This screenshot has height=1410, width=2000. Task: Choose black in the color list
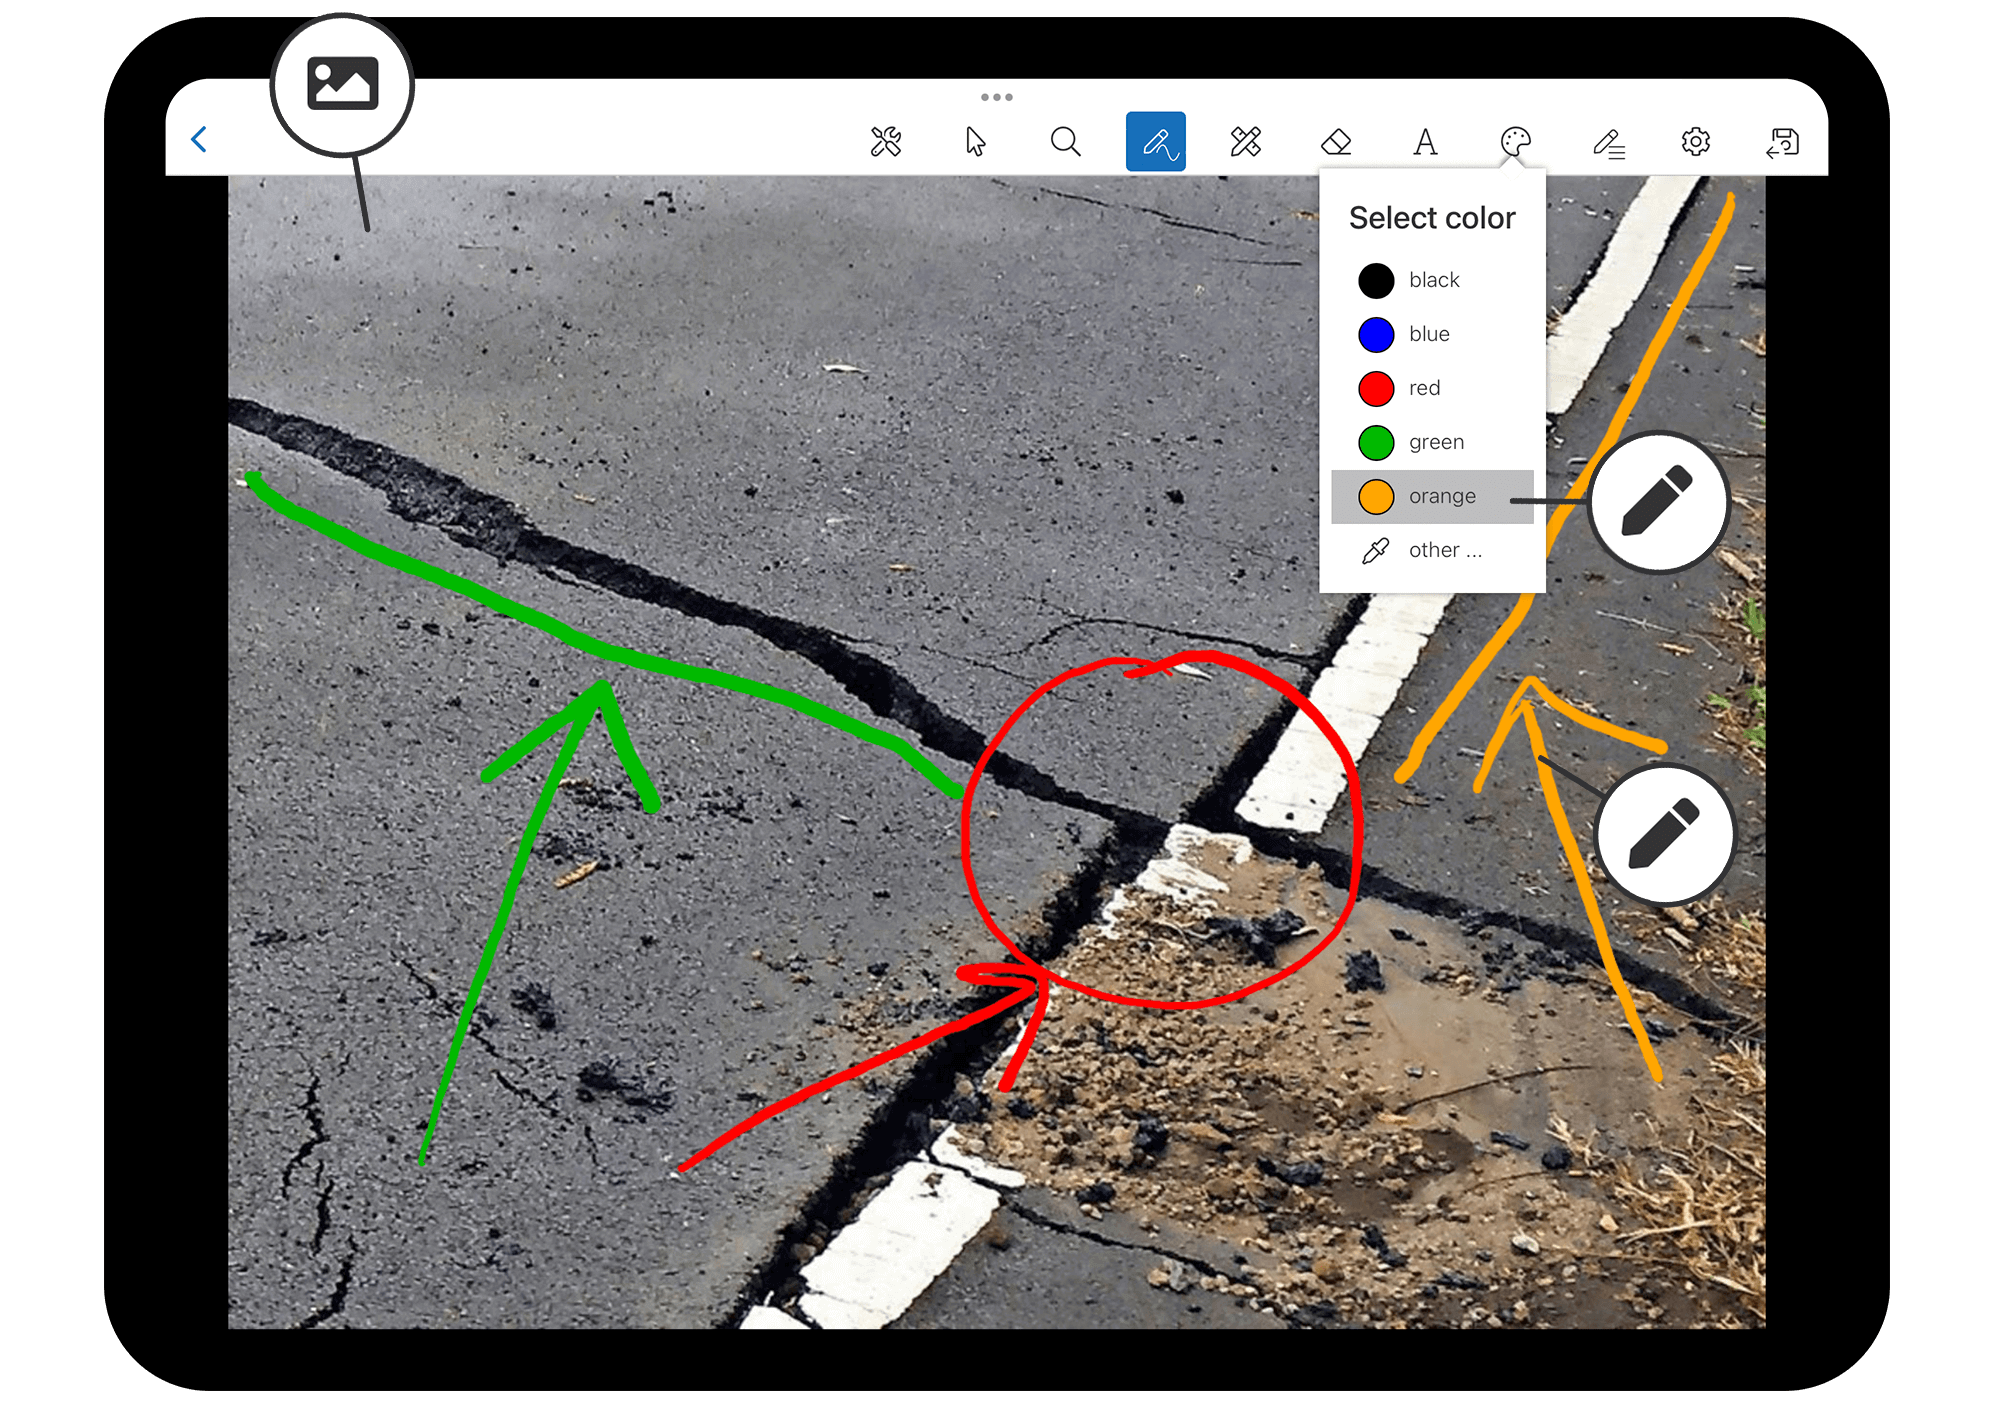1433,280
